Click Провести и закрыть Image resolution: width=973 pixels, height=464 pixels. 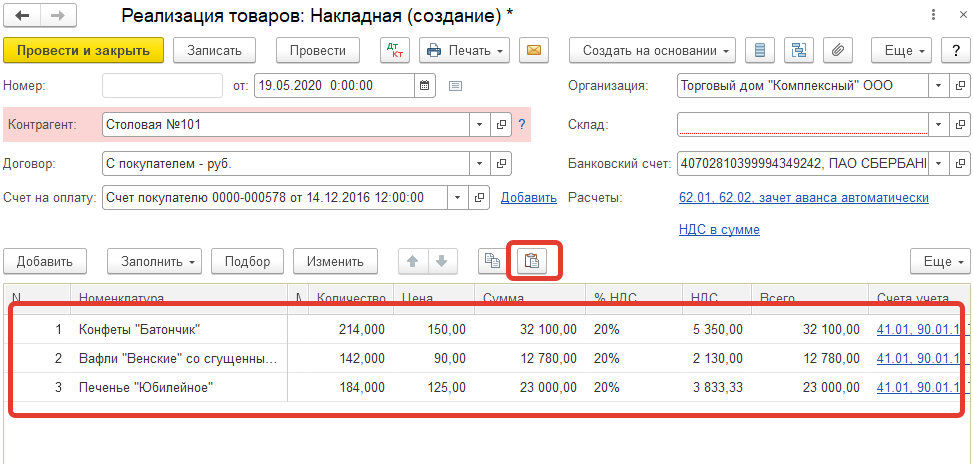click(83, 51)
